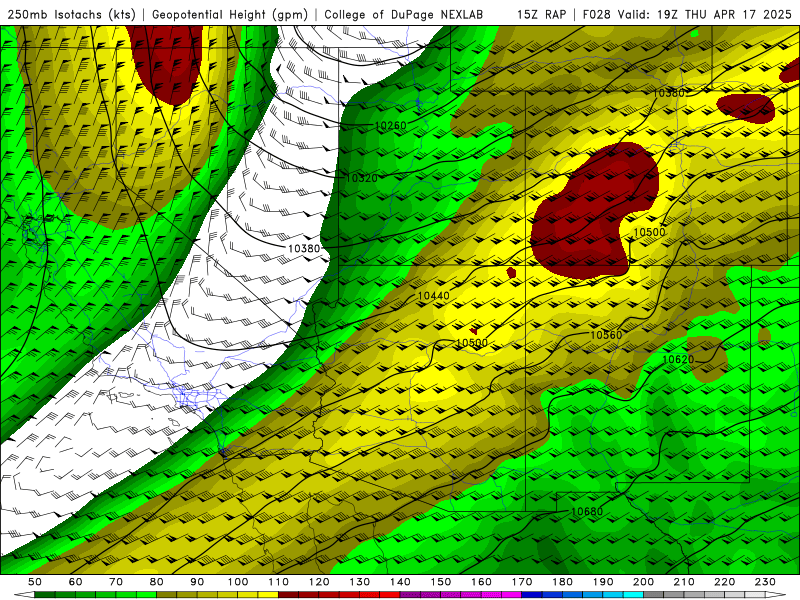Click the 150 value on the color scale
The height and width of the screenshot is (600, 800).
(x=440, y=582)
